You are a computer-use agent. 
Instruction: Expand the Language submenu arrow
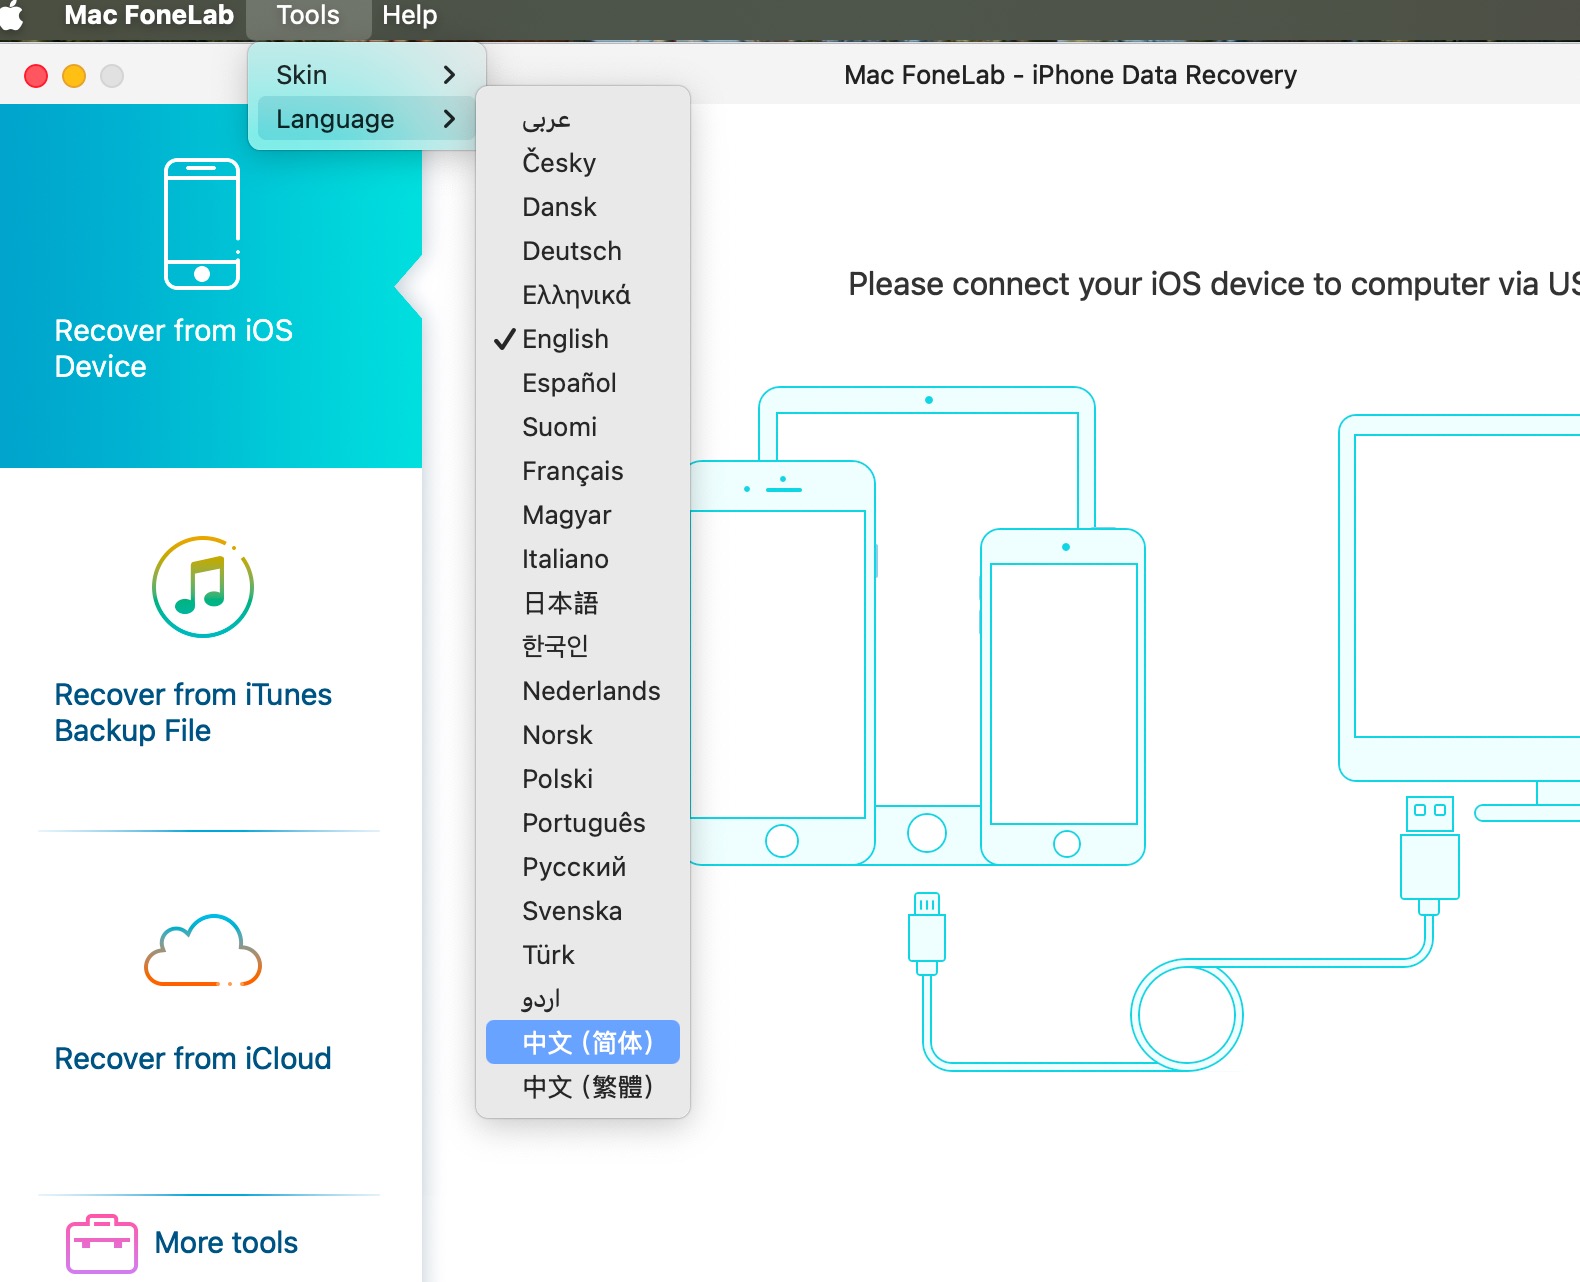449,119
